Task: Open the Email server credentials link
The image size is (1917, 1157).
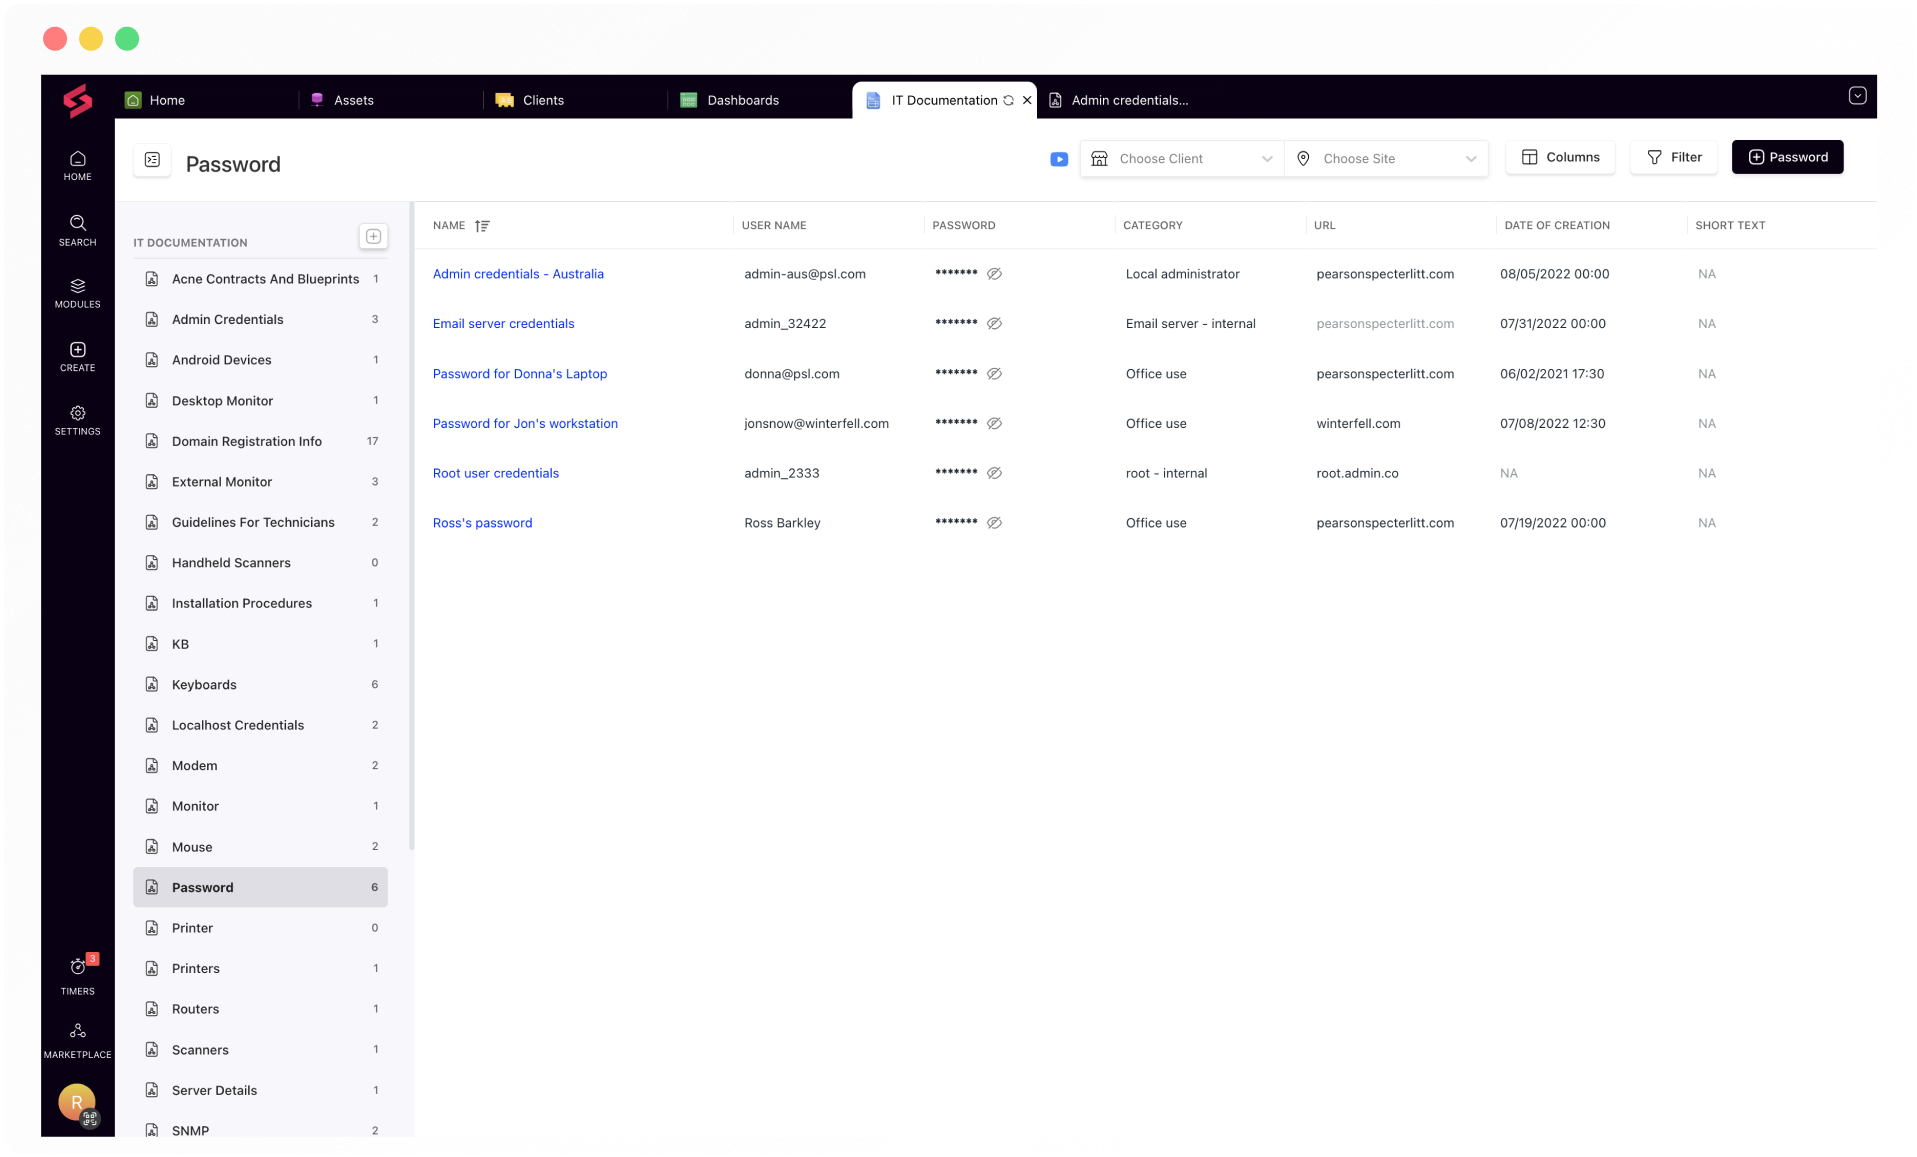Action: [x=503, y=324]
